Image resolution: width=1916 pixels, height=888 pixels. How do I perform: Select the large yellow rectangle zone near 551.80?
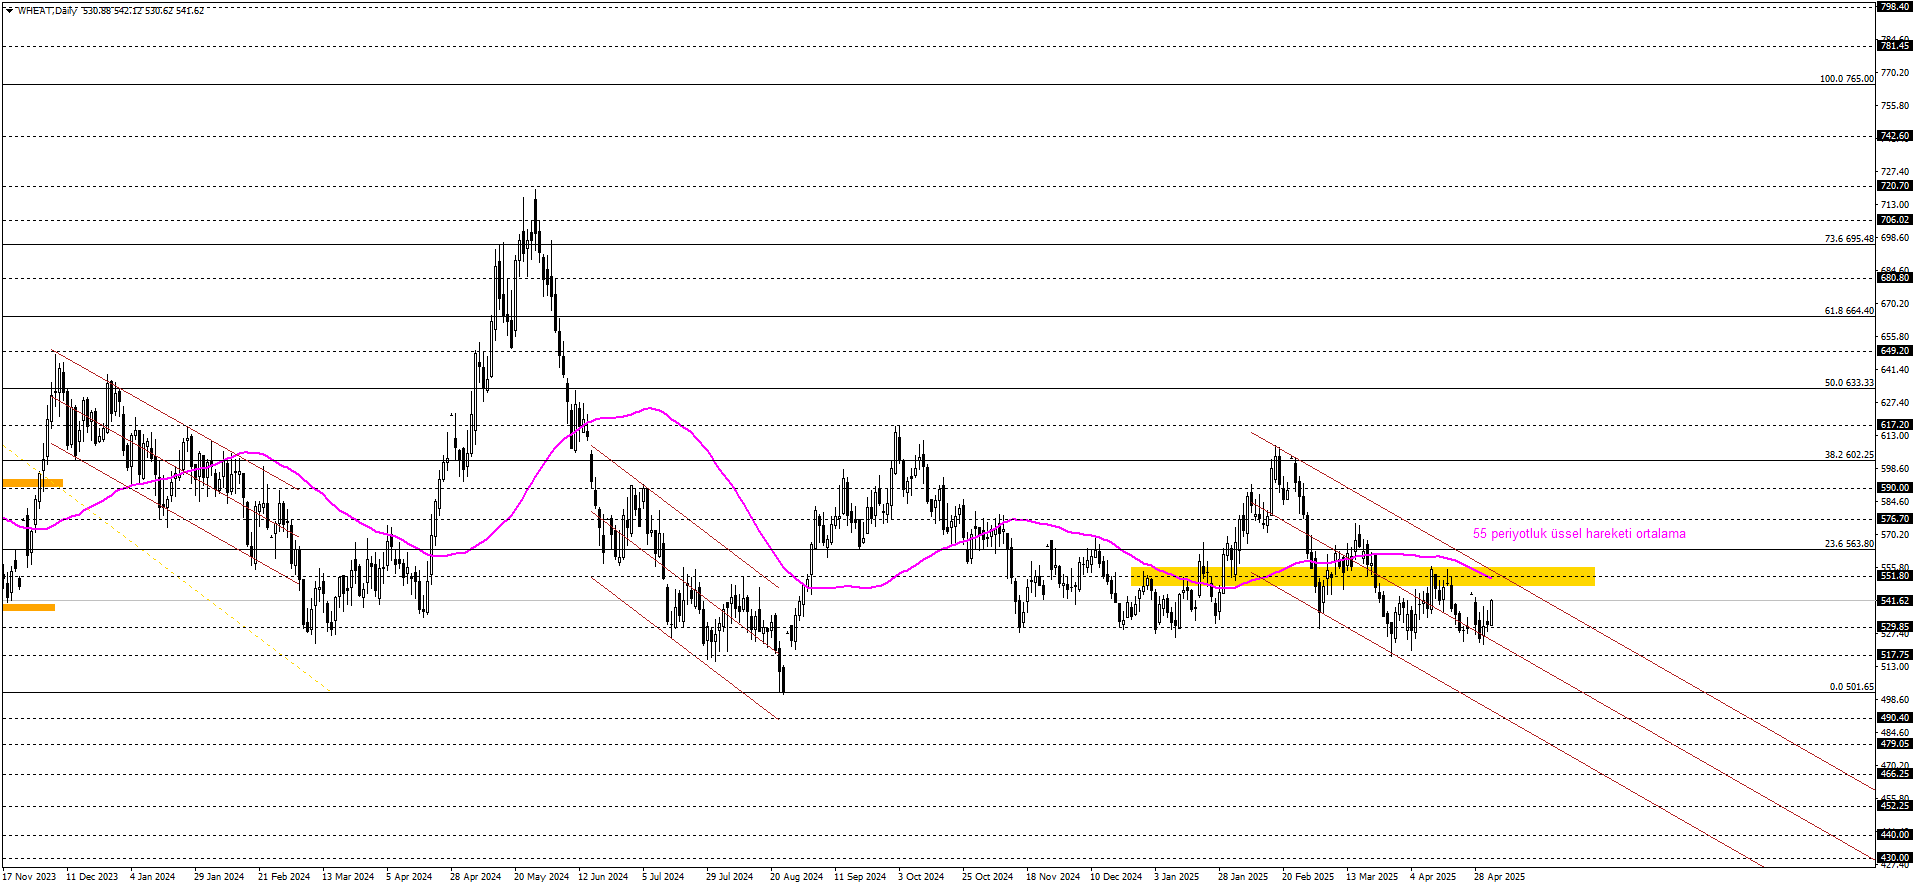pyautogui.click(x=1362, y=576)
